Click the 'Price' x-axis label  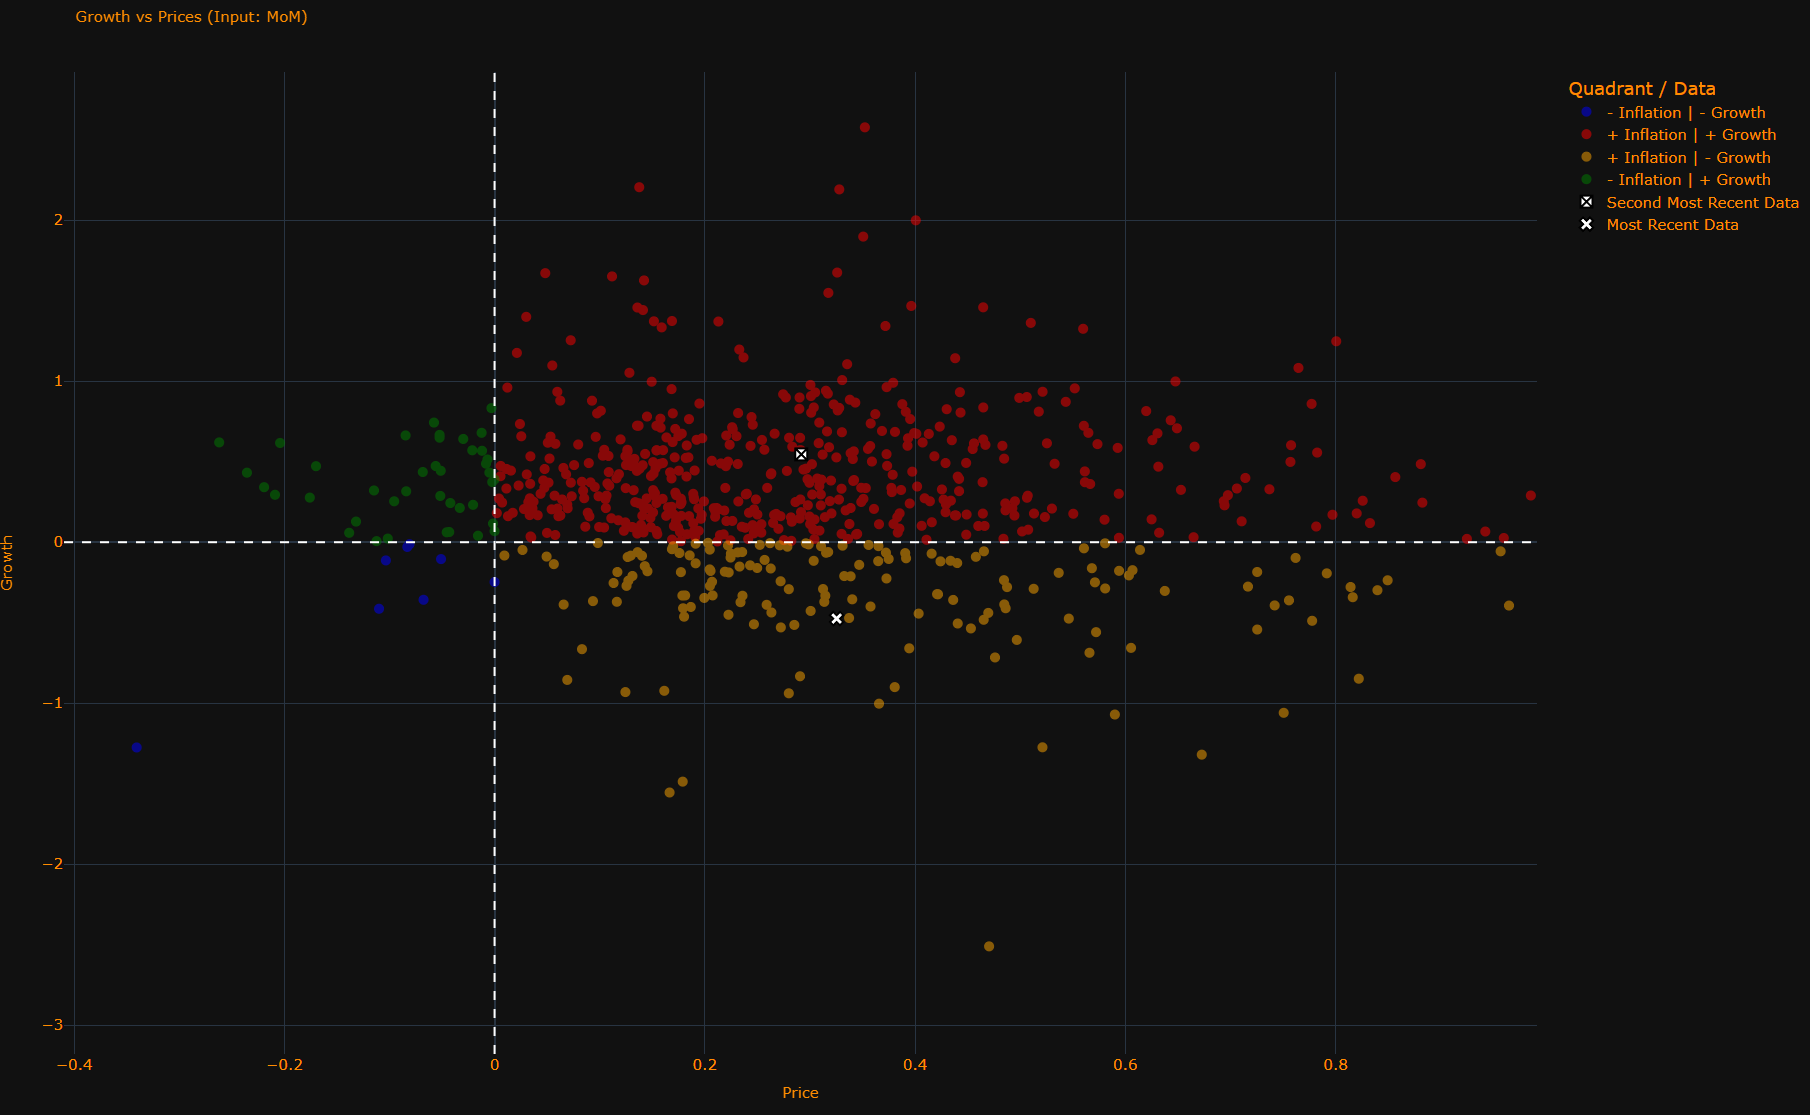[x=800, y=1093]
